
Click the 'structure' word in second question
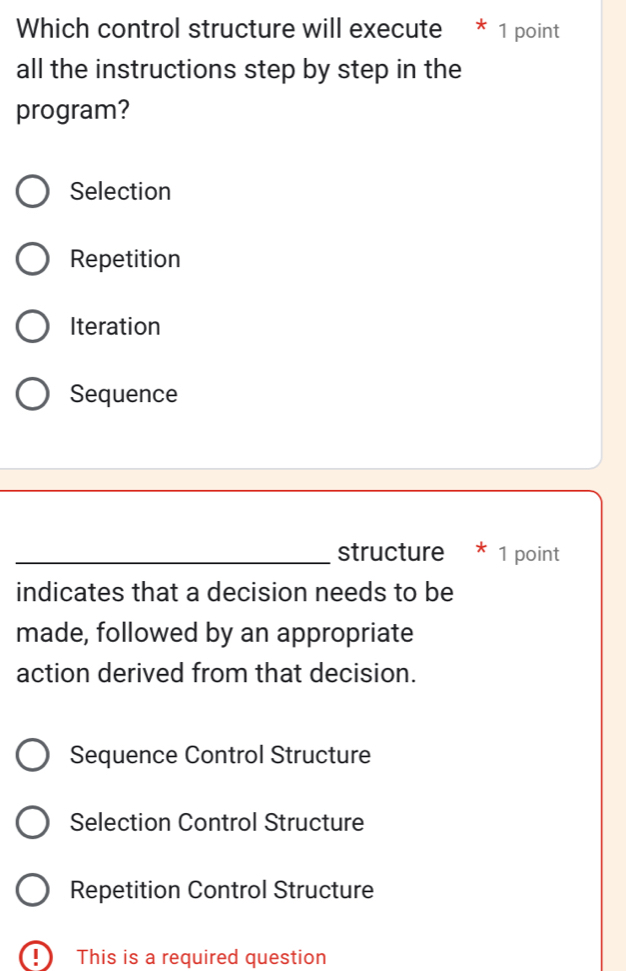pos(391,551)
